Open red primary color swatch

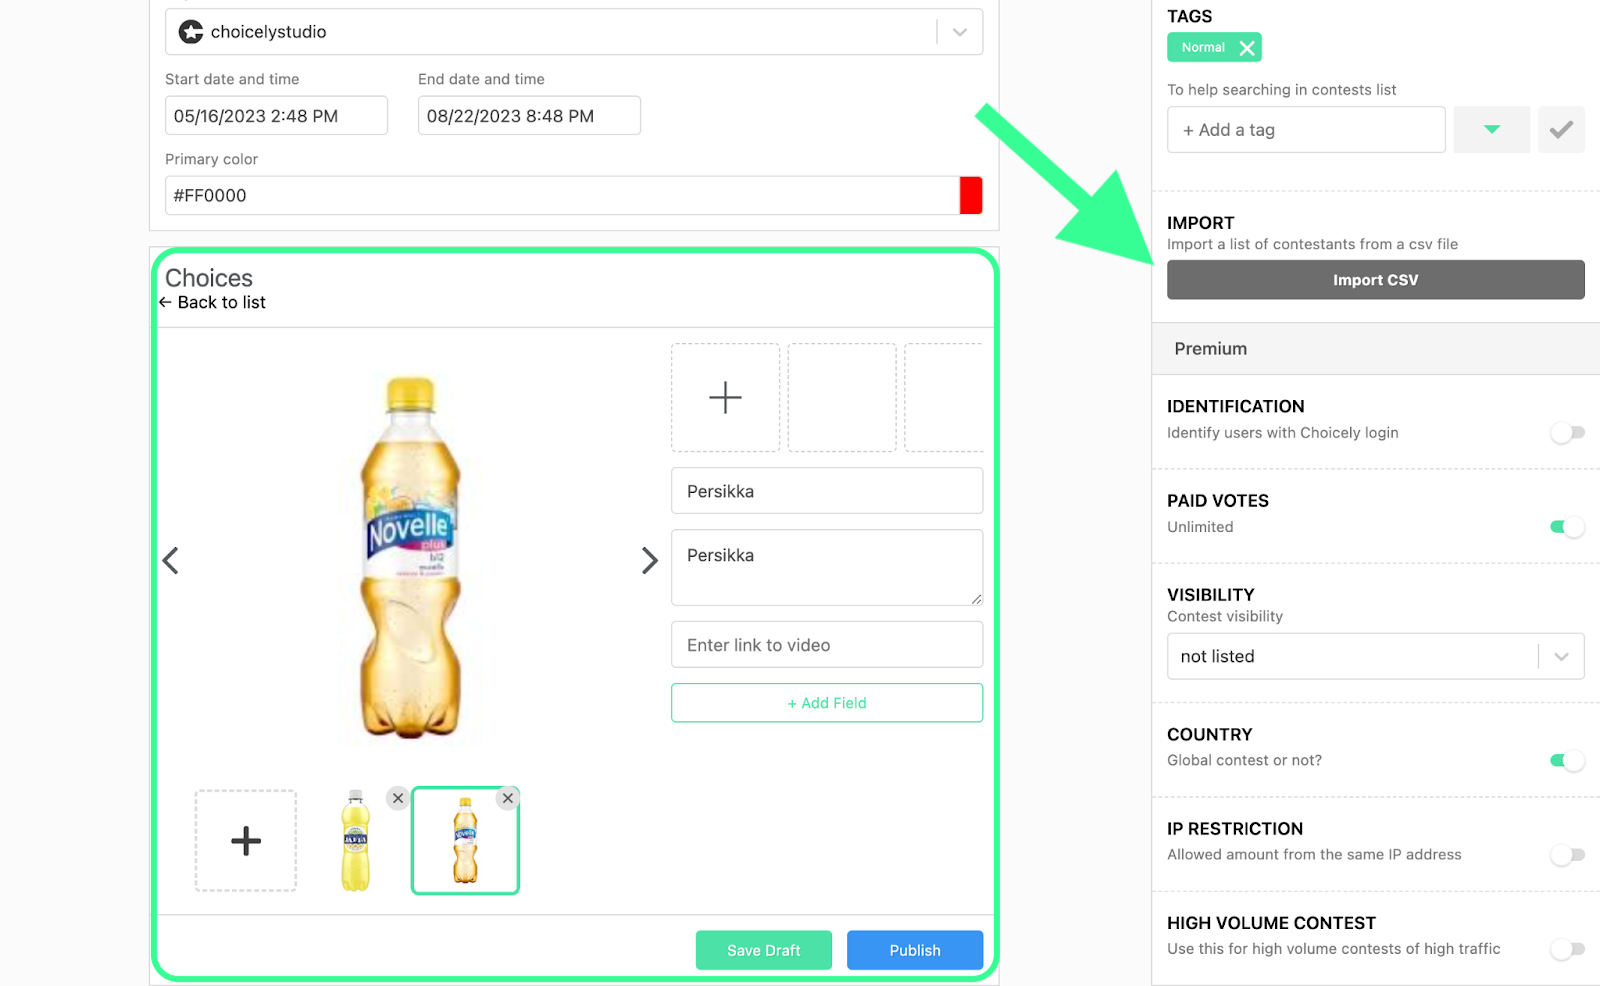pyautogui.click(x=971, y=195)
